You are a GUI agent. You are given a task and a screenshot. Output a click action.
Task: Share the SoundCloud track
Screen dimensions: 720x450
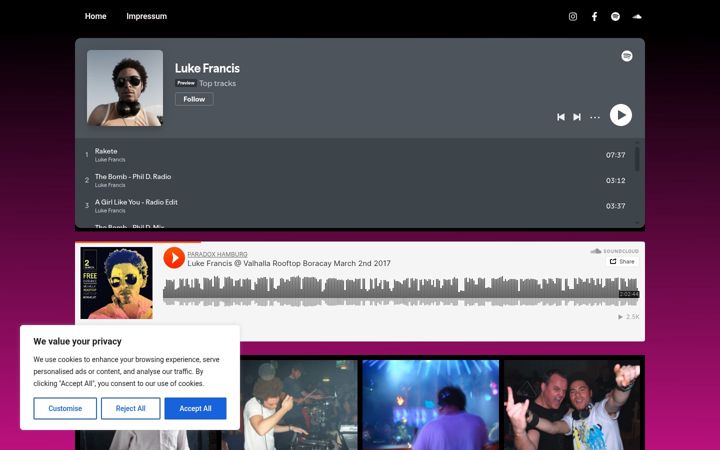click(622, 262)
